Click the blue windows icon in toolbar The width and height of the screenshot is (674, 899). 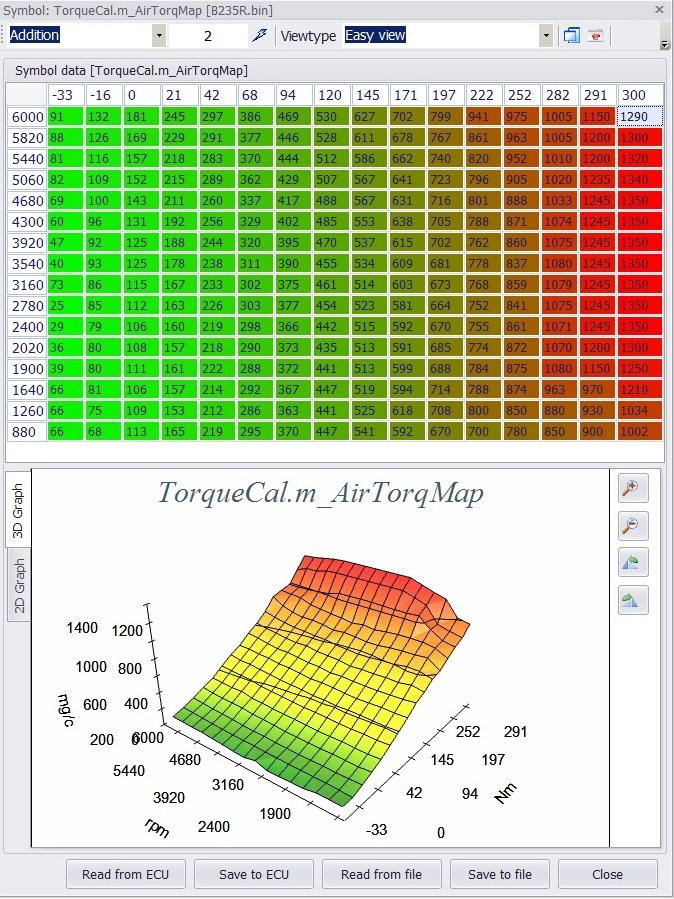click(572, 35)
